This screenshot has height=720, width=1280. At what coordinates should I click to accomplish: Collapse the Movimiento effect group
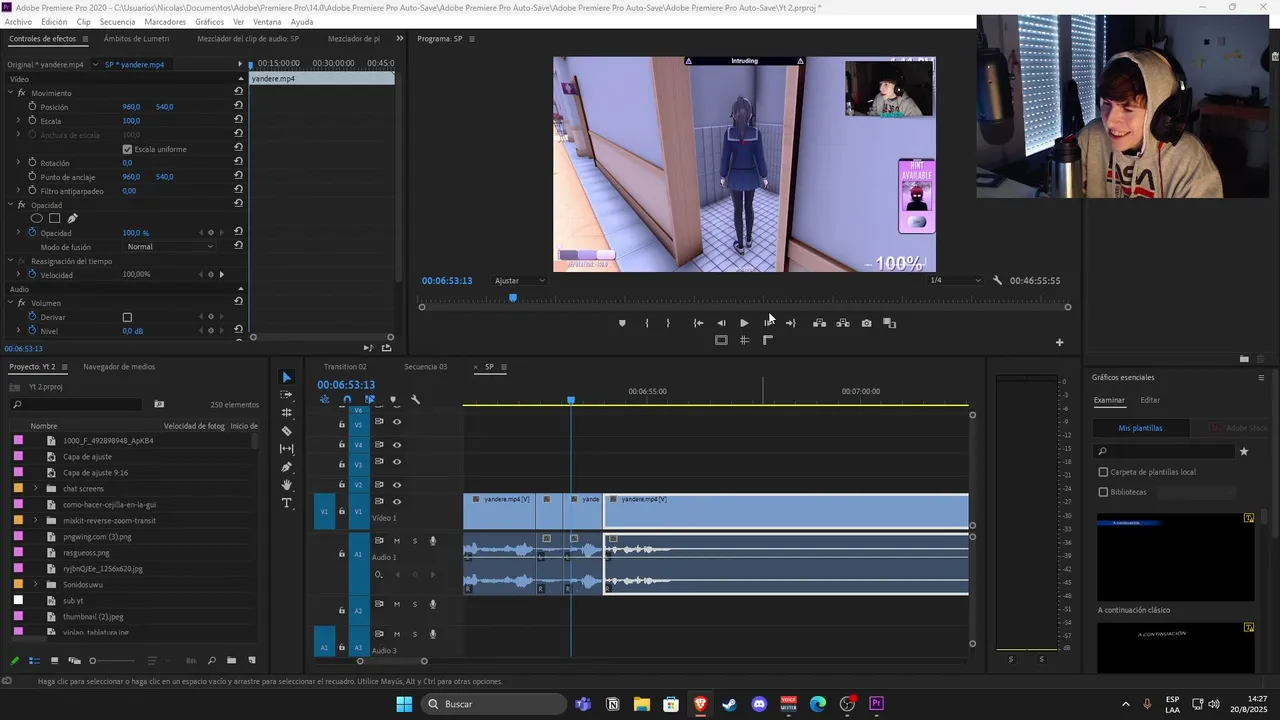(10, 93)
